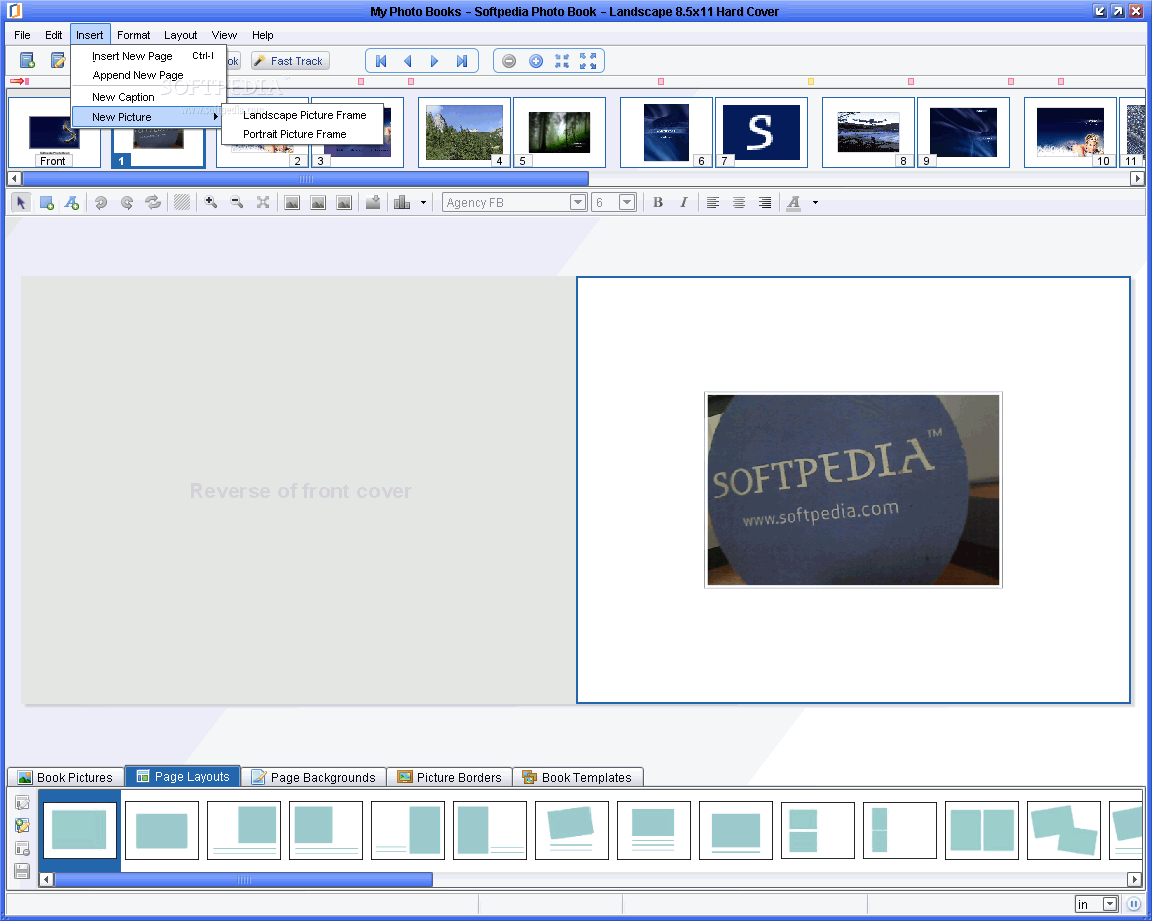Click the new book icon in toolbar

[27, 61]
